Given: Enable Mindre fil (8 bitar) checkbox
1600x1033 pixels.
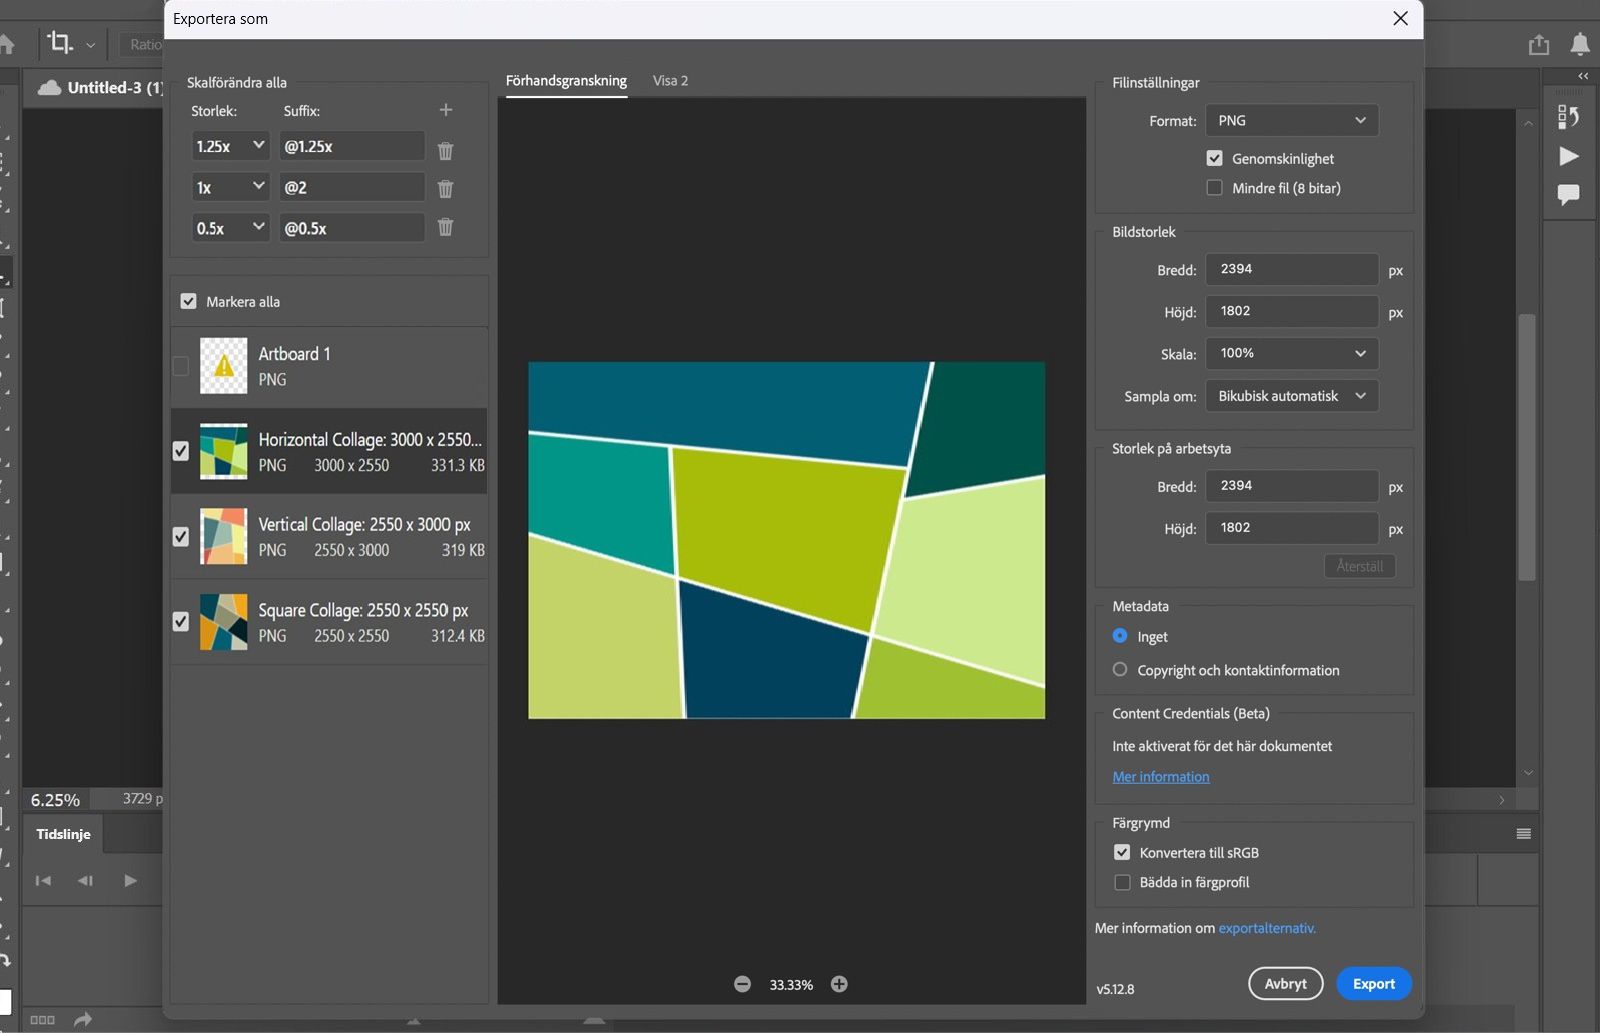Looking at the screenshot, I should [1214, 188].
